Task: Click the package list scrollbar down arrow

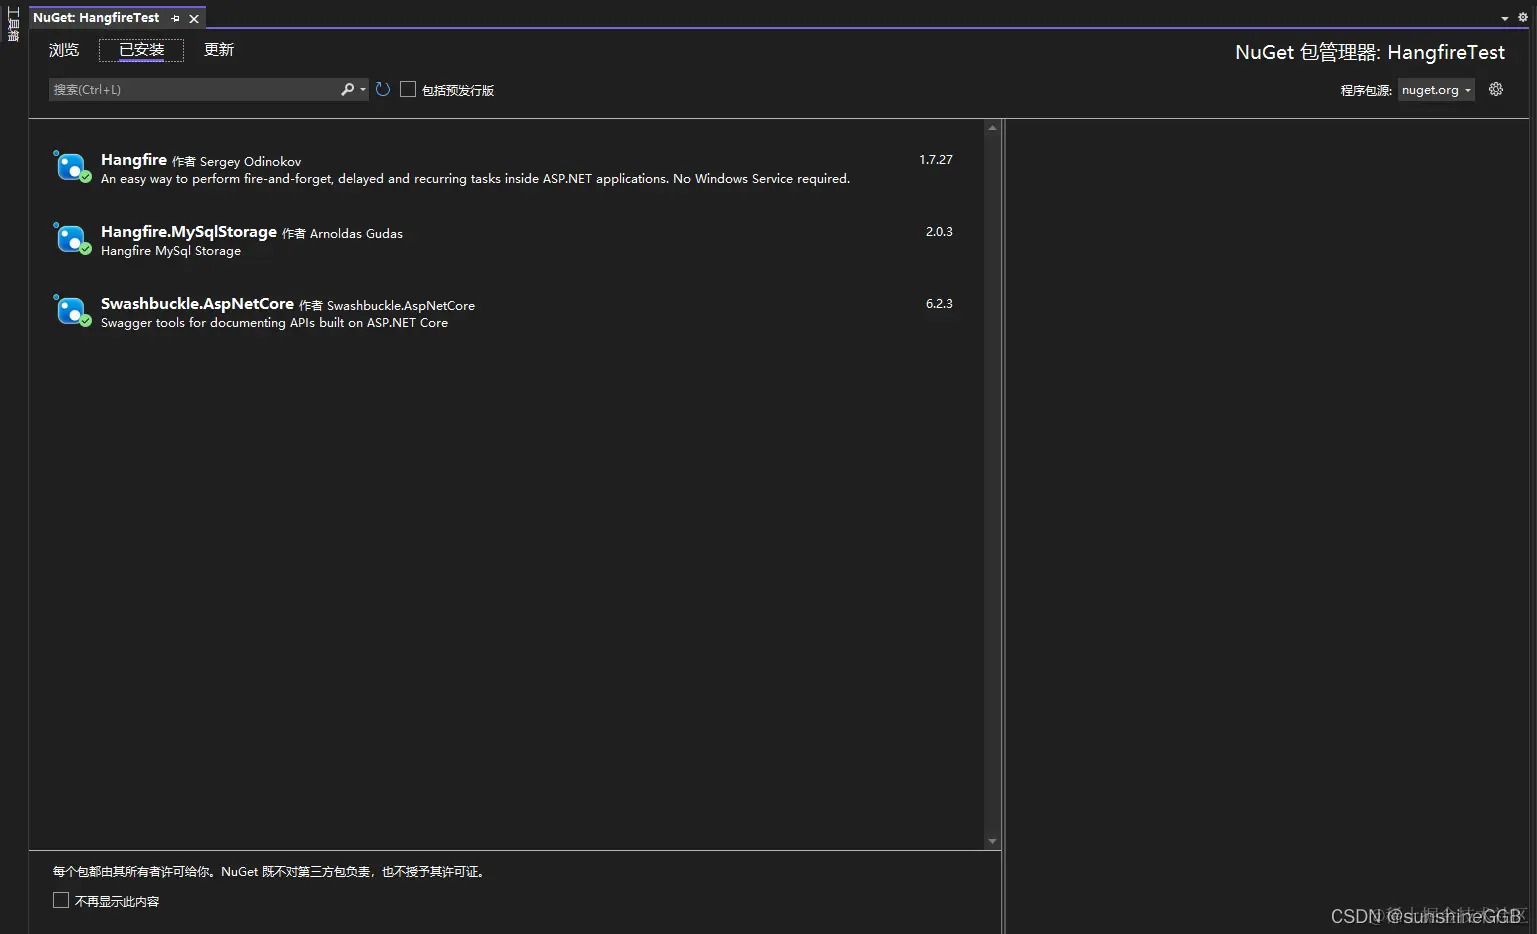Action: tap(992, 842)
